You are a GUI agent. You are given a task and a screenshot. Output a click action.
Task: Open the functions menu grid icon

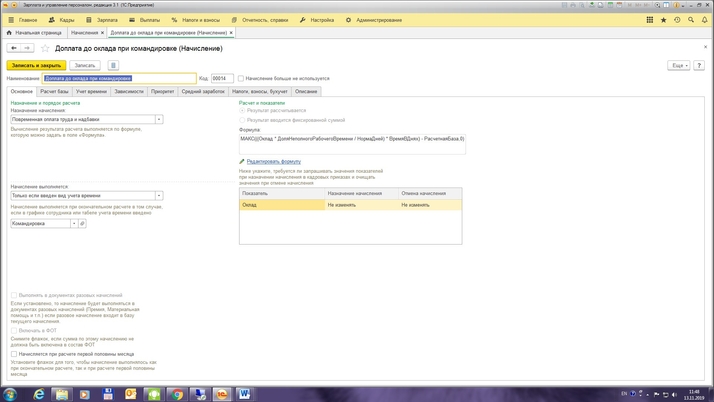tap(649, 20)
